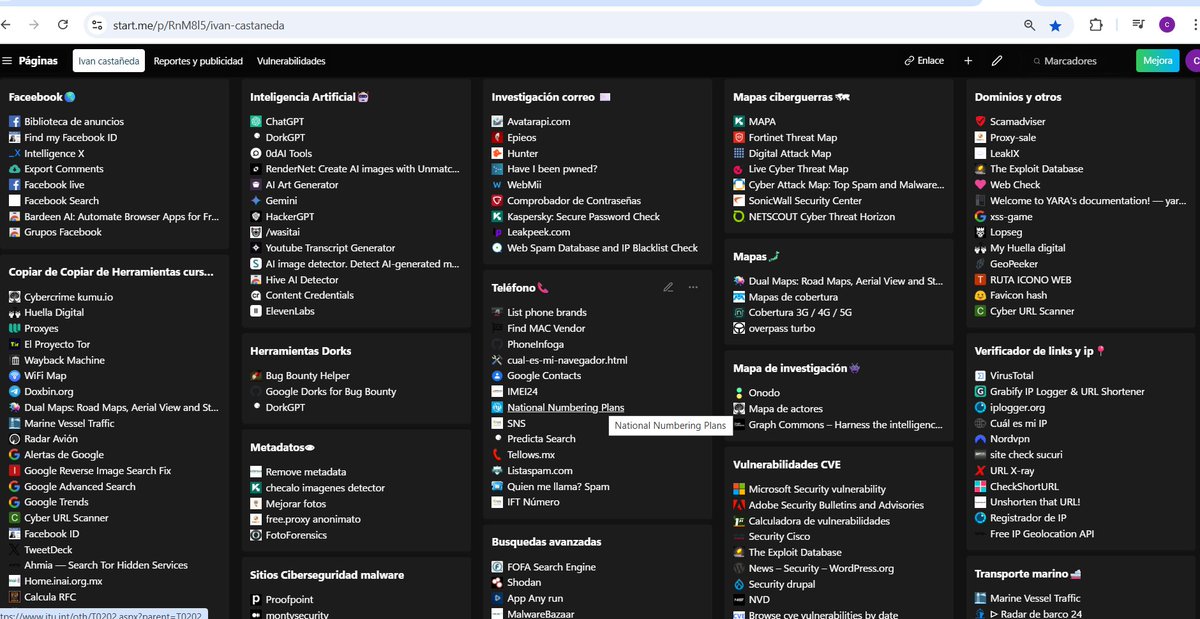This screenshot has width=1200, height=619.
Task: Open Hive AI Detector link
Action: (302, 280)
